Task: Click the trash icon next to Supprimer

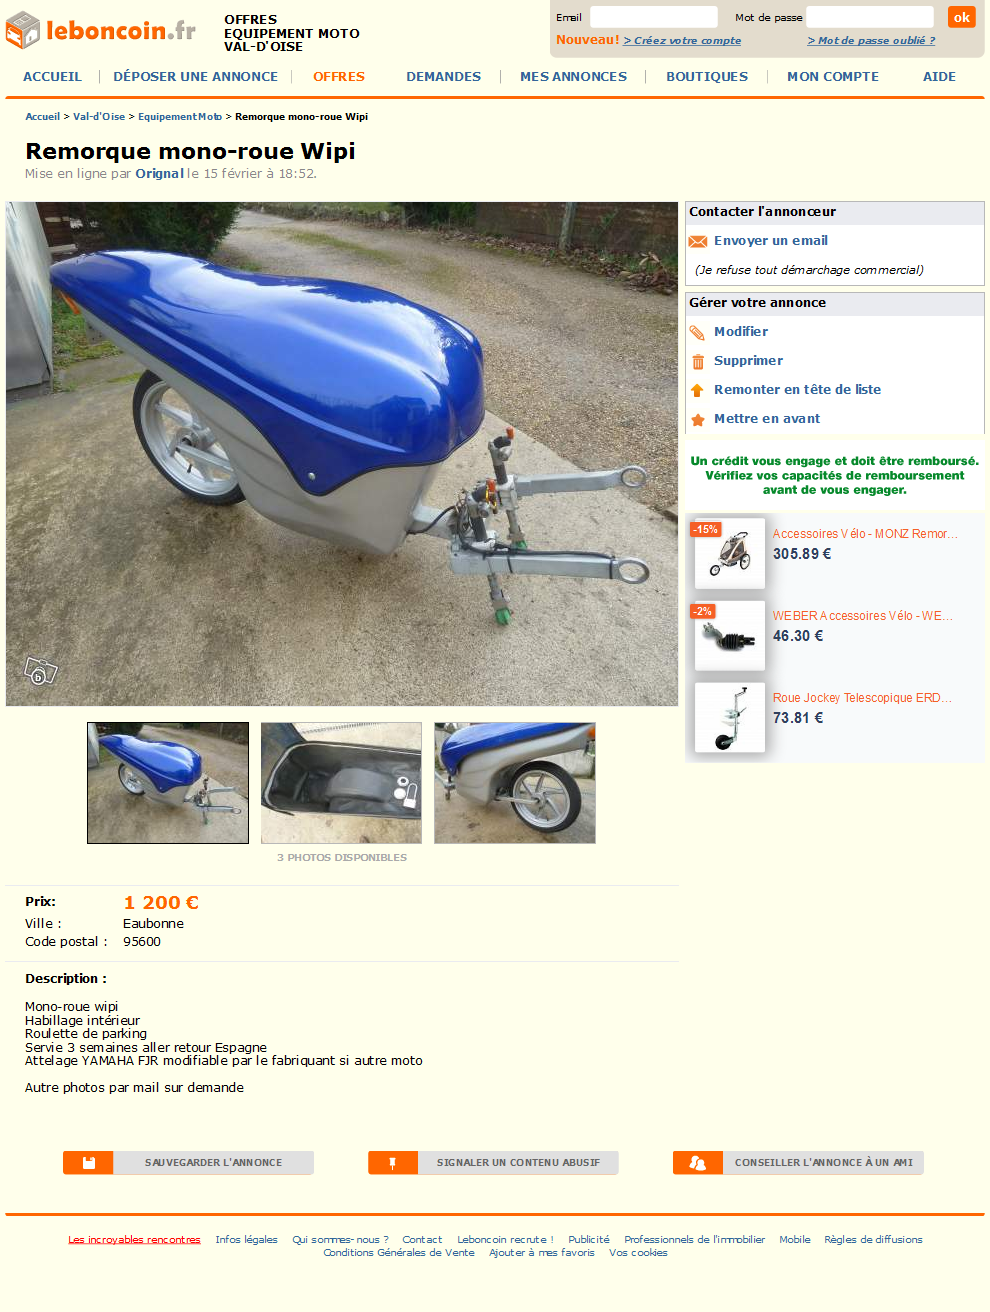Action: coord(698,361)
